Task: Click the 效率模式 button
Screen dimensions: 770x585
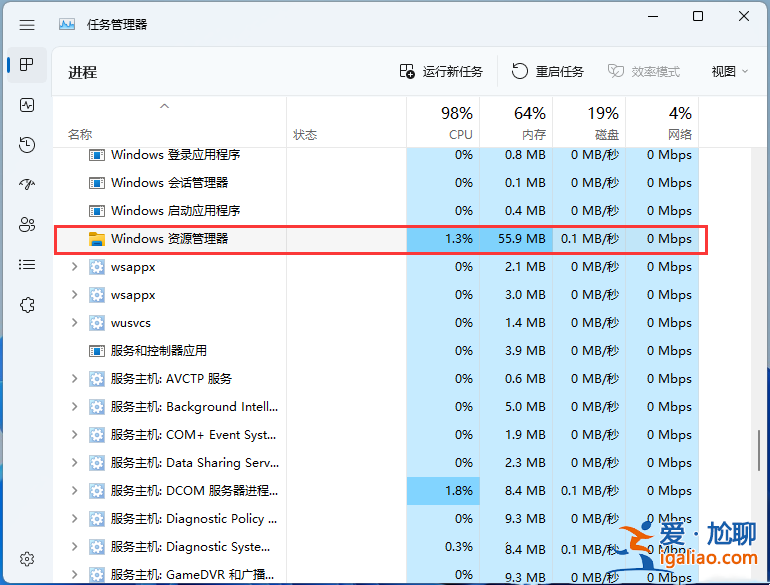Action: 644,72
